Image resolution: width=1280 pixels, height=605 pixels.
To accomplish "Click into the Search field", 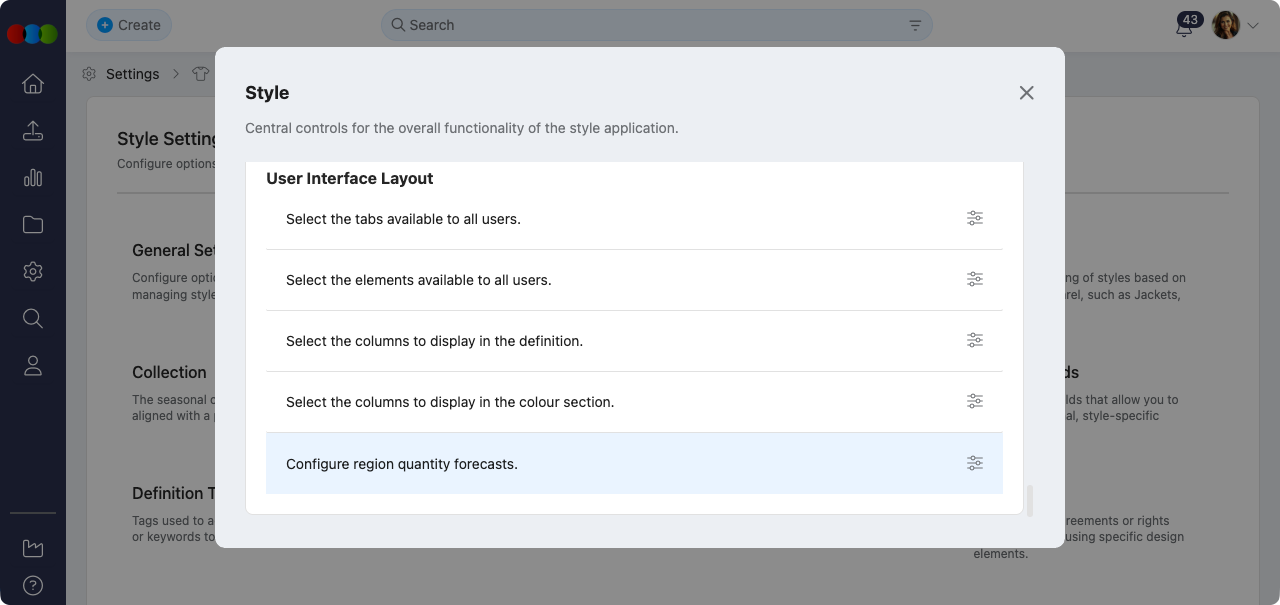I will [650, 25].
